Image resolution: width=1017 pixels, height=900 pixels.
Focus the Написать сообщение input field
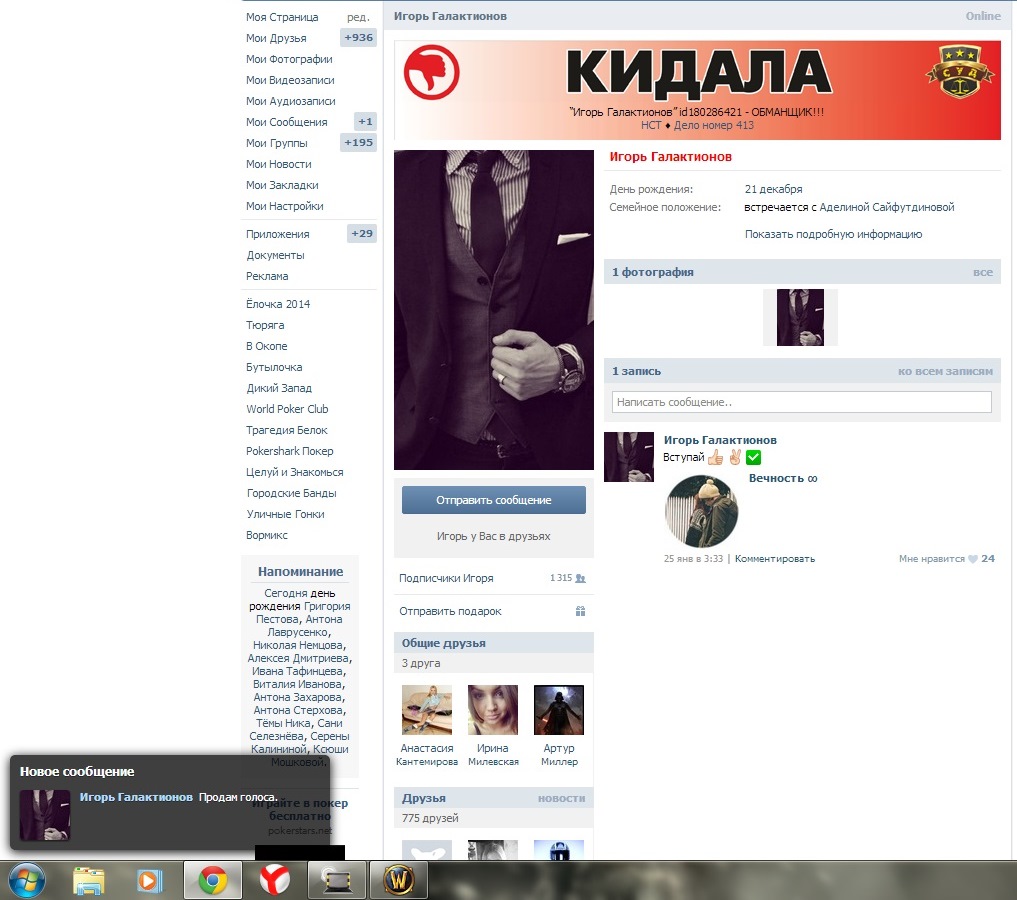tap(802, 402)
